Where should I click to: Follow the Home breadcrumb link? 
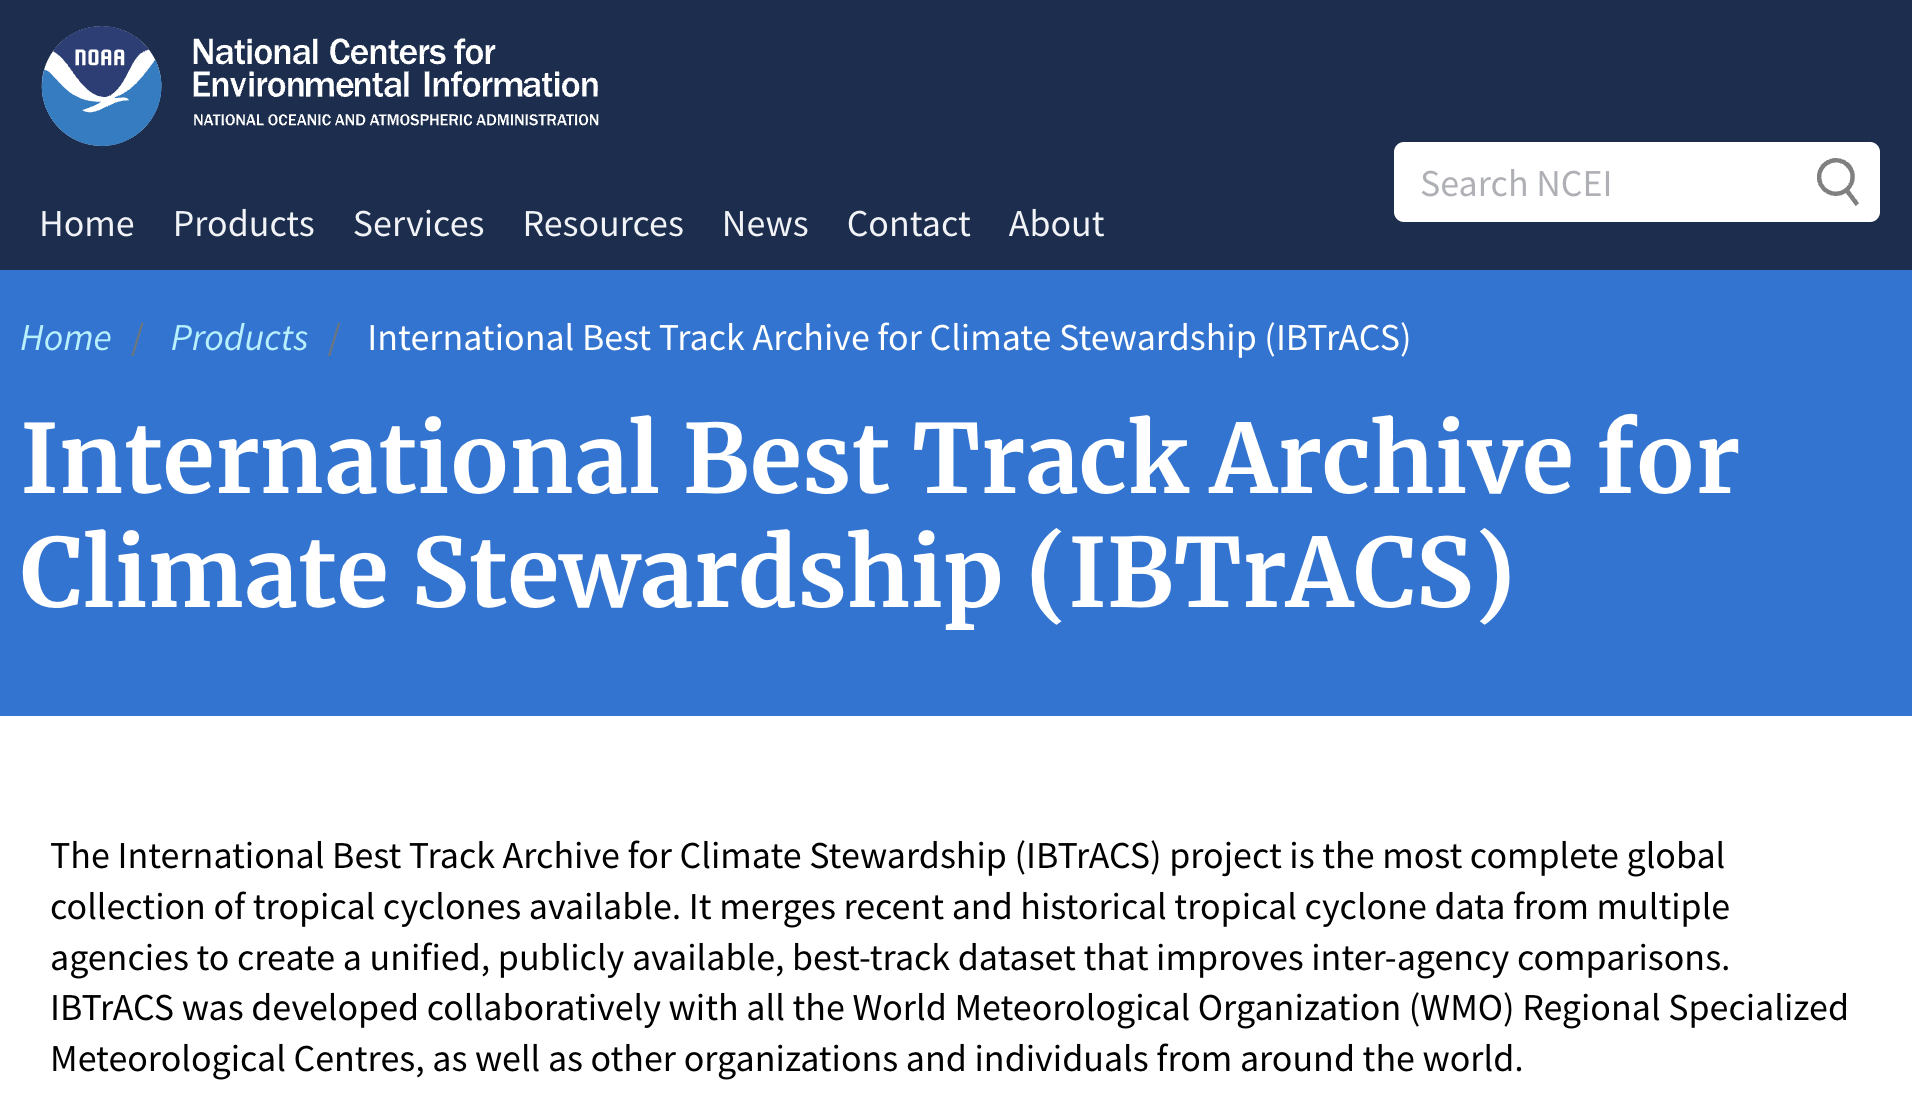pyautogui.click(x=66, y=338)
